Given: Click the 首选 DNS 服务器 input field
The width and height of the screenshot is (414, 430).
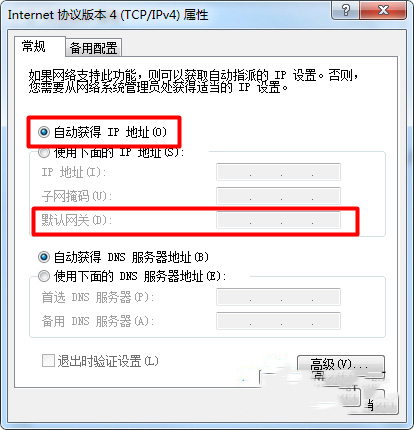Looking at the screenshot, I should (x=278, y=297).
